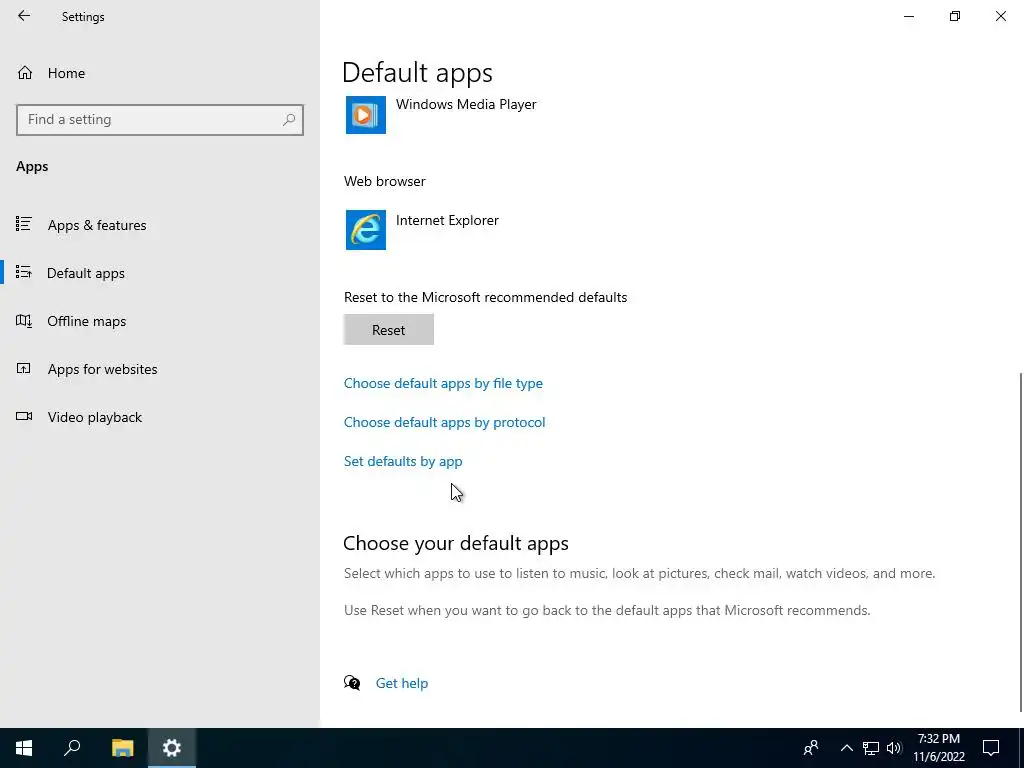Minimize the Settings window
Screen dimensions: 1024x768
click(909, 16)
